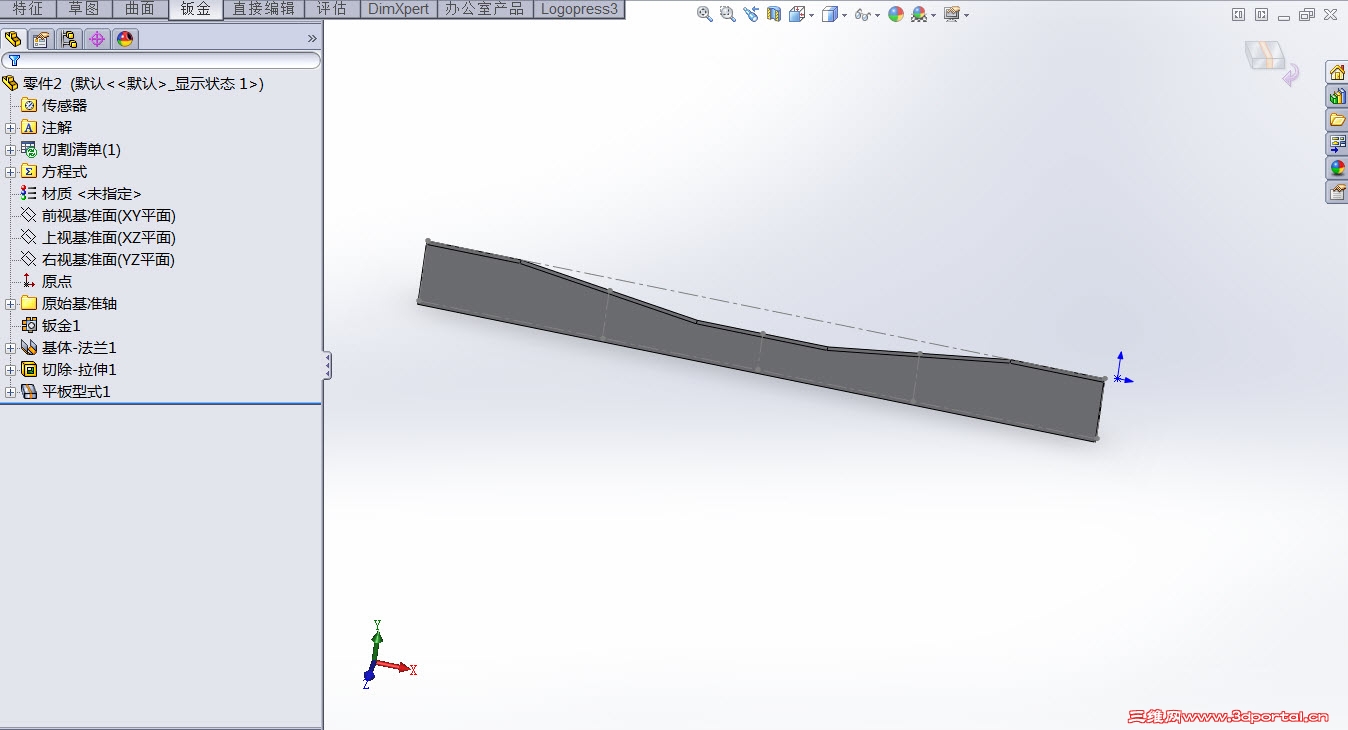The height and width of the screenshot is (730, 1348).
Task: Open Appearances task pane icon
Action: (x=1337, y=168)
